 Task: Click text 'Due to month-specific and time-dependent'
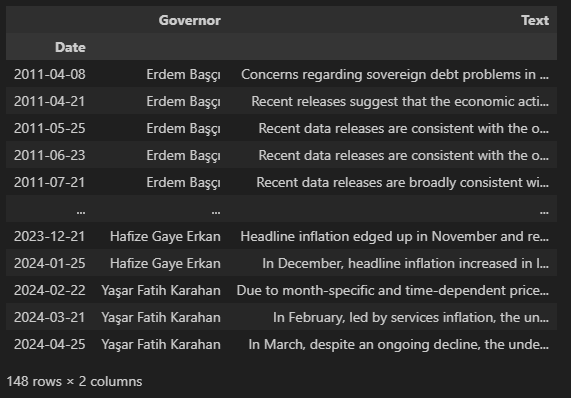point(393,290)
